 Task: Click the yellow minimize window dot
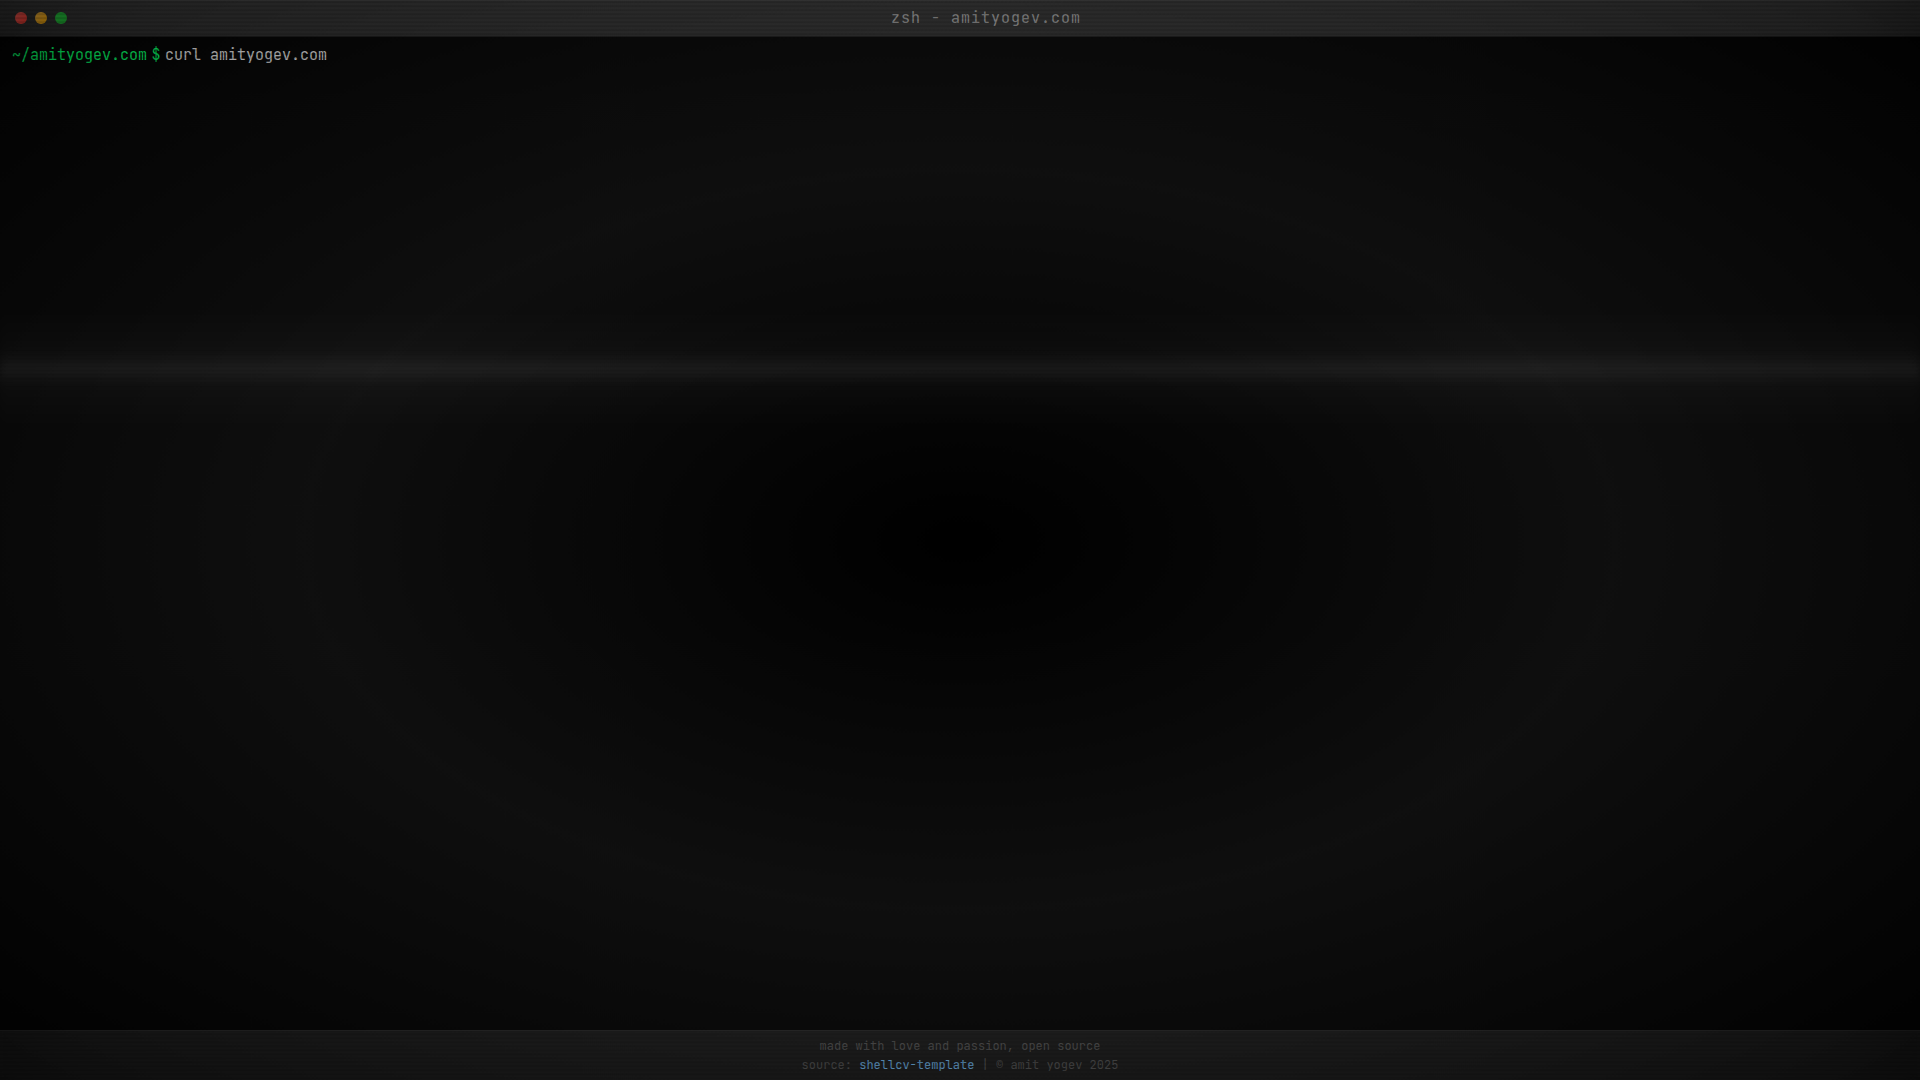(x=41, y=18)
